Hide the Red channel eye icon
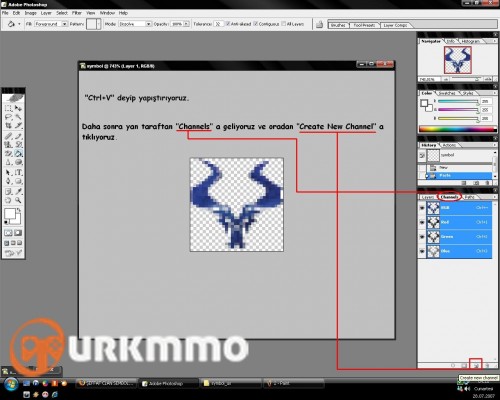The height and width of the screenshot is (400, 500). click(x=422, y=222)
